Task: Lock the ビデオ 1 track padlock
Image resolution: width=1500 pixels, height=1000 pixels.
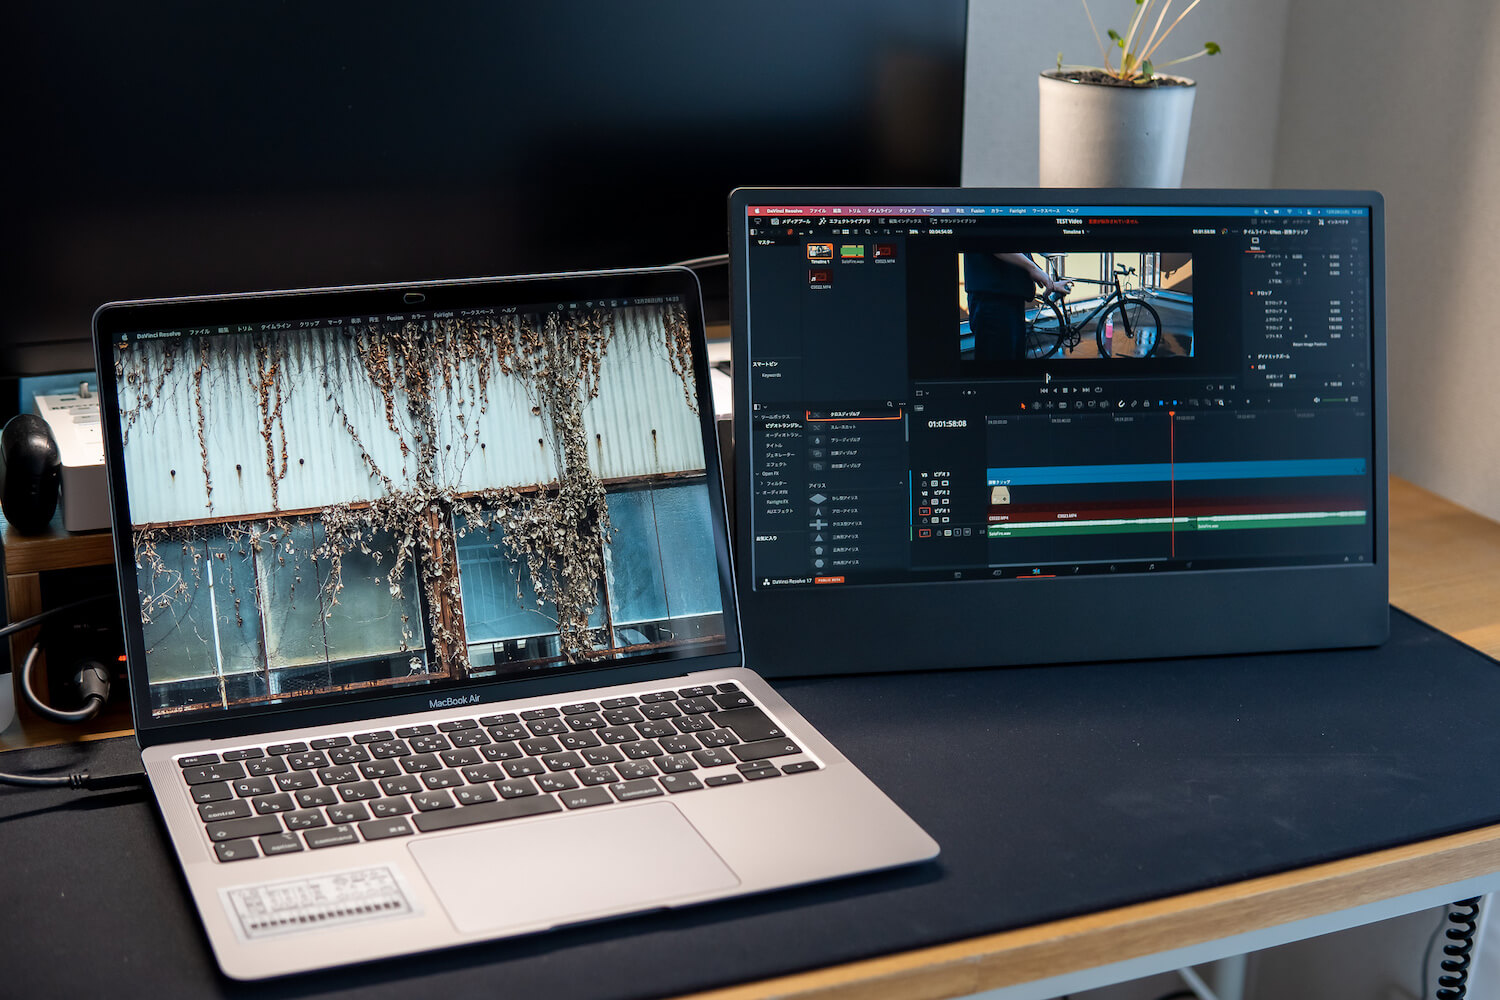Action: (925, 520)
